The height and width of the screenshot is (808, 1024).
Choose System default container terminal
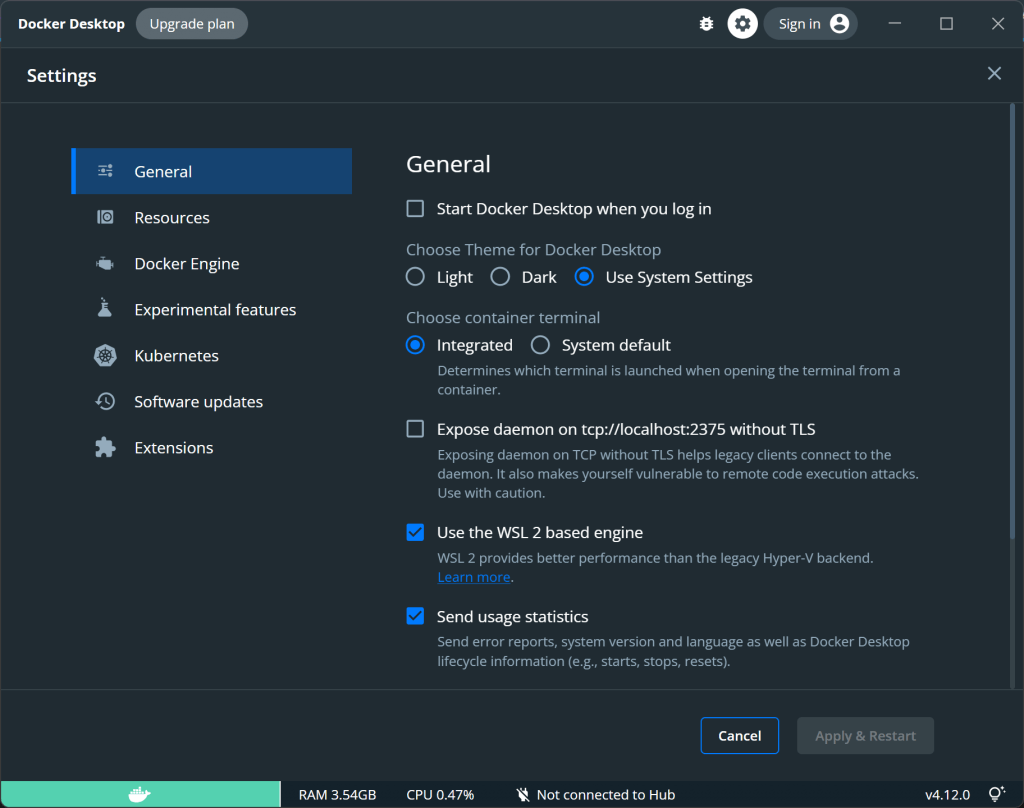[x=540, y=344]
